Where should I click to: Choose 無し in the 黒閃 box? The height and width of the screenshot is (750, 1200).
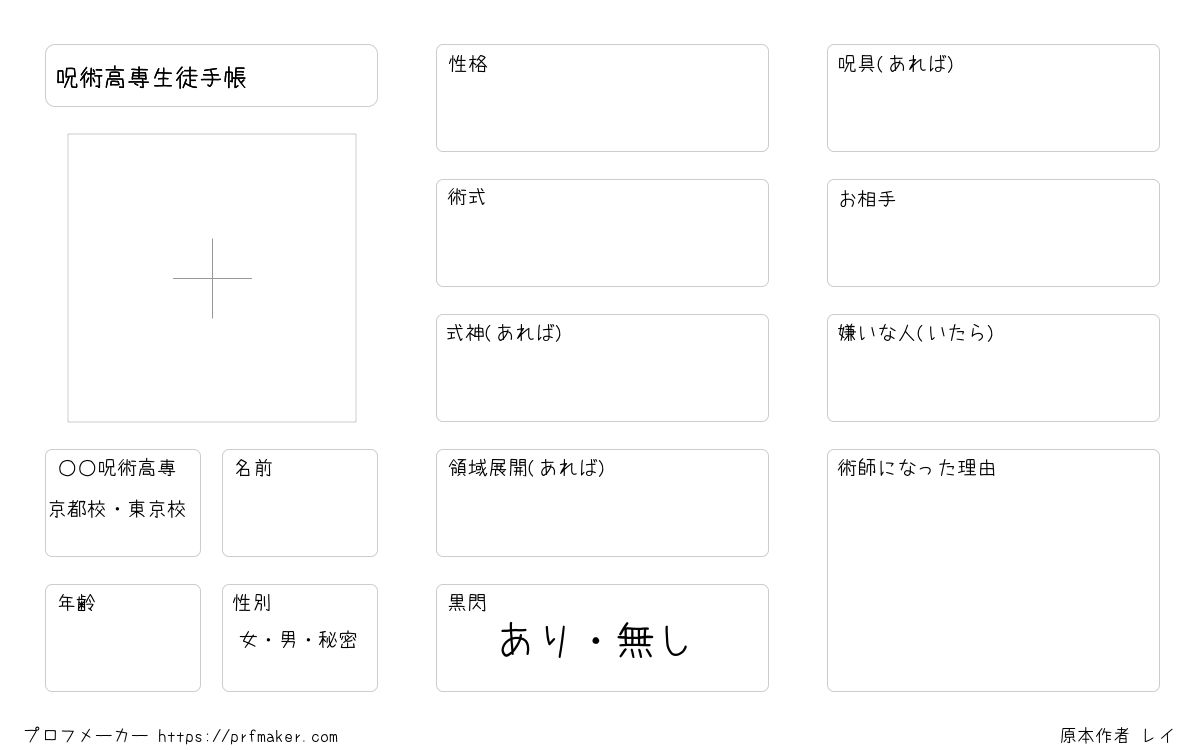(653, 640)
